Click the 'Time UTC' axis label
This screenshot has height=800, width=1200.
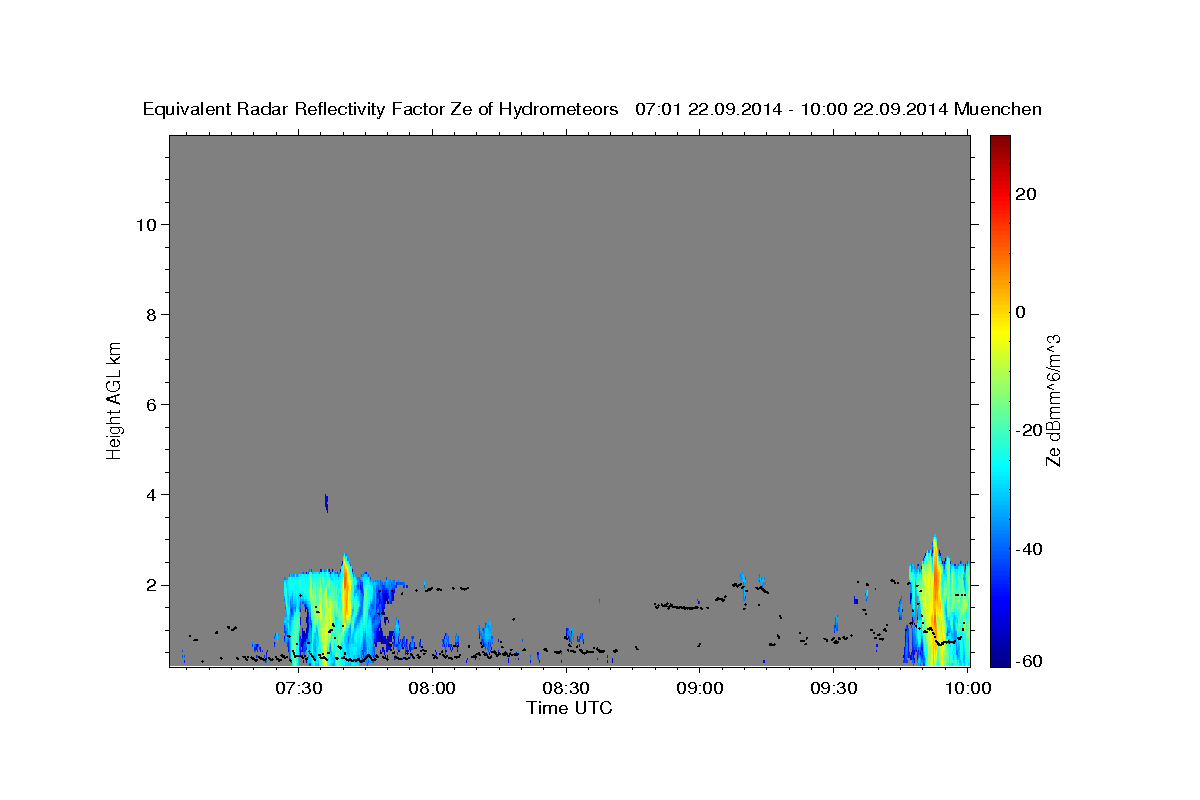[569, 708]
